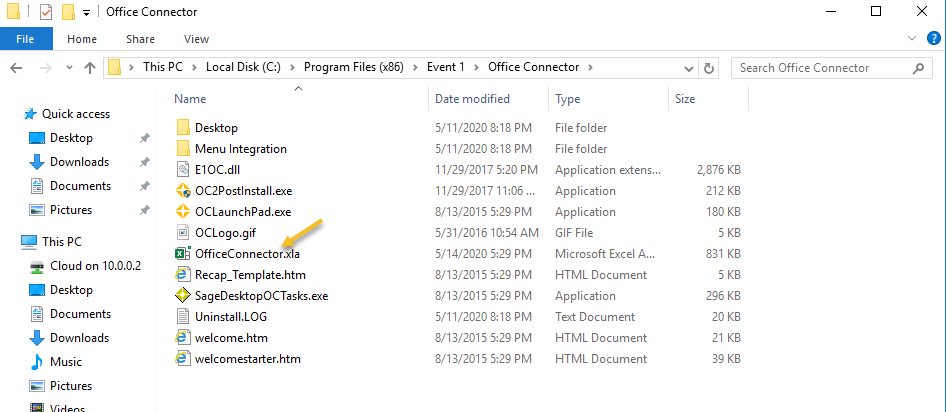Click Cloud on 10.0.0.2 drive icon
This screenshot has height=412, width=946.
click(x=37, y=266)
